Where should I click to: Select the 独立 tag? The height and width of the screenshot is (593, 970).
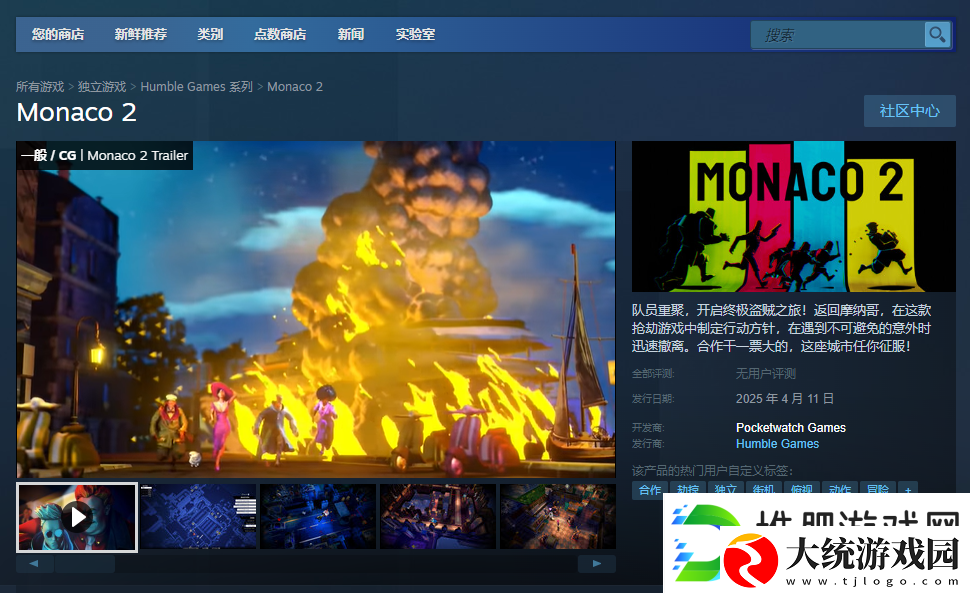725,490
